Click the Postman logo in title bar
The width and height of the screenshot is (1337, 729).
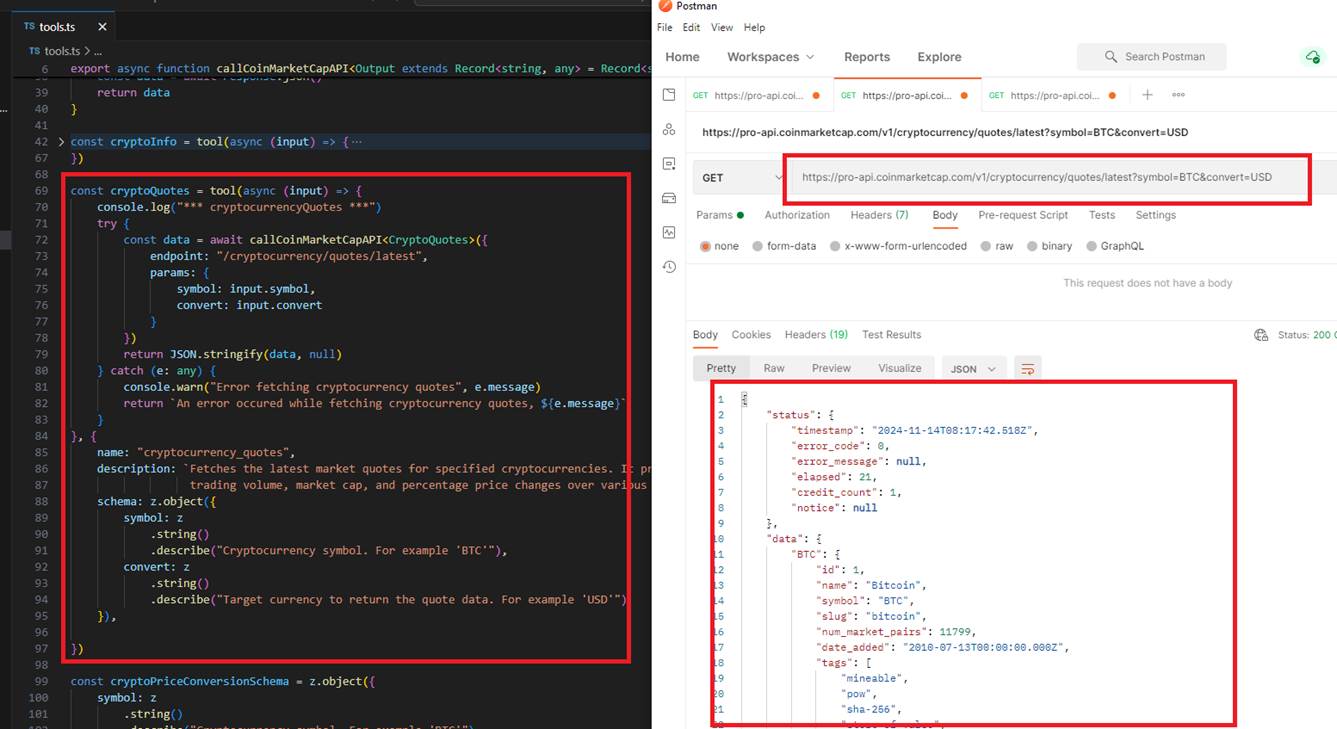pos(665,6)
